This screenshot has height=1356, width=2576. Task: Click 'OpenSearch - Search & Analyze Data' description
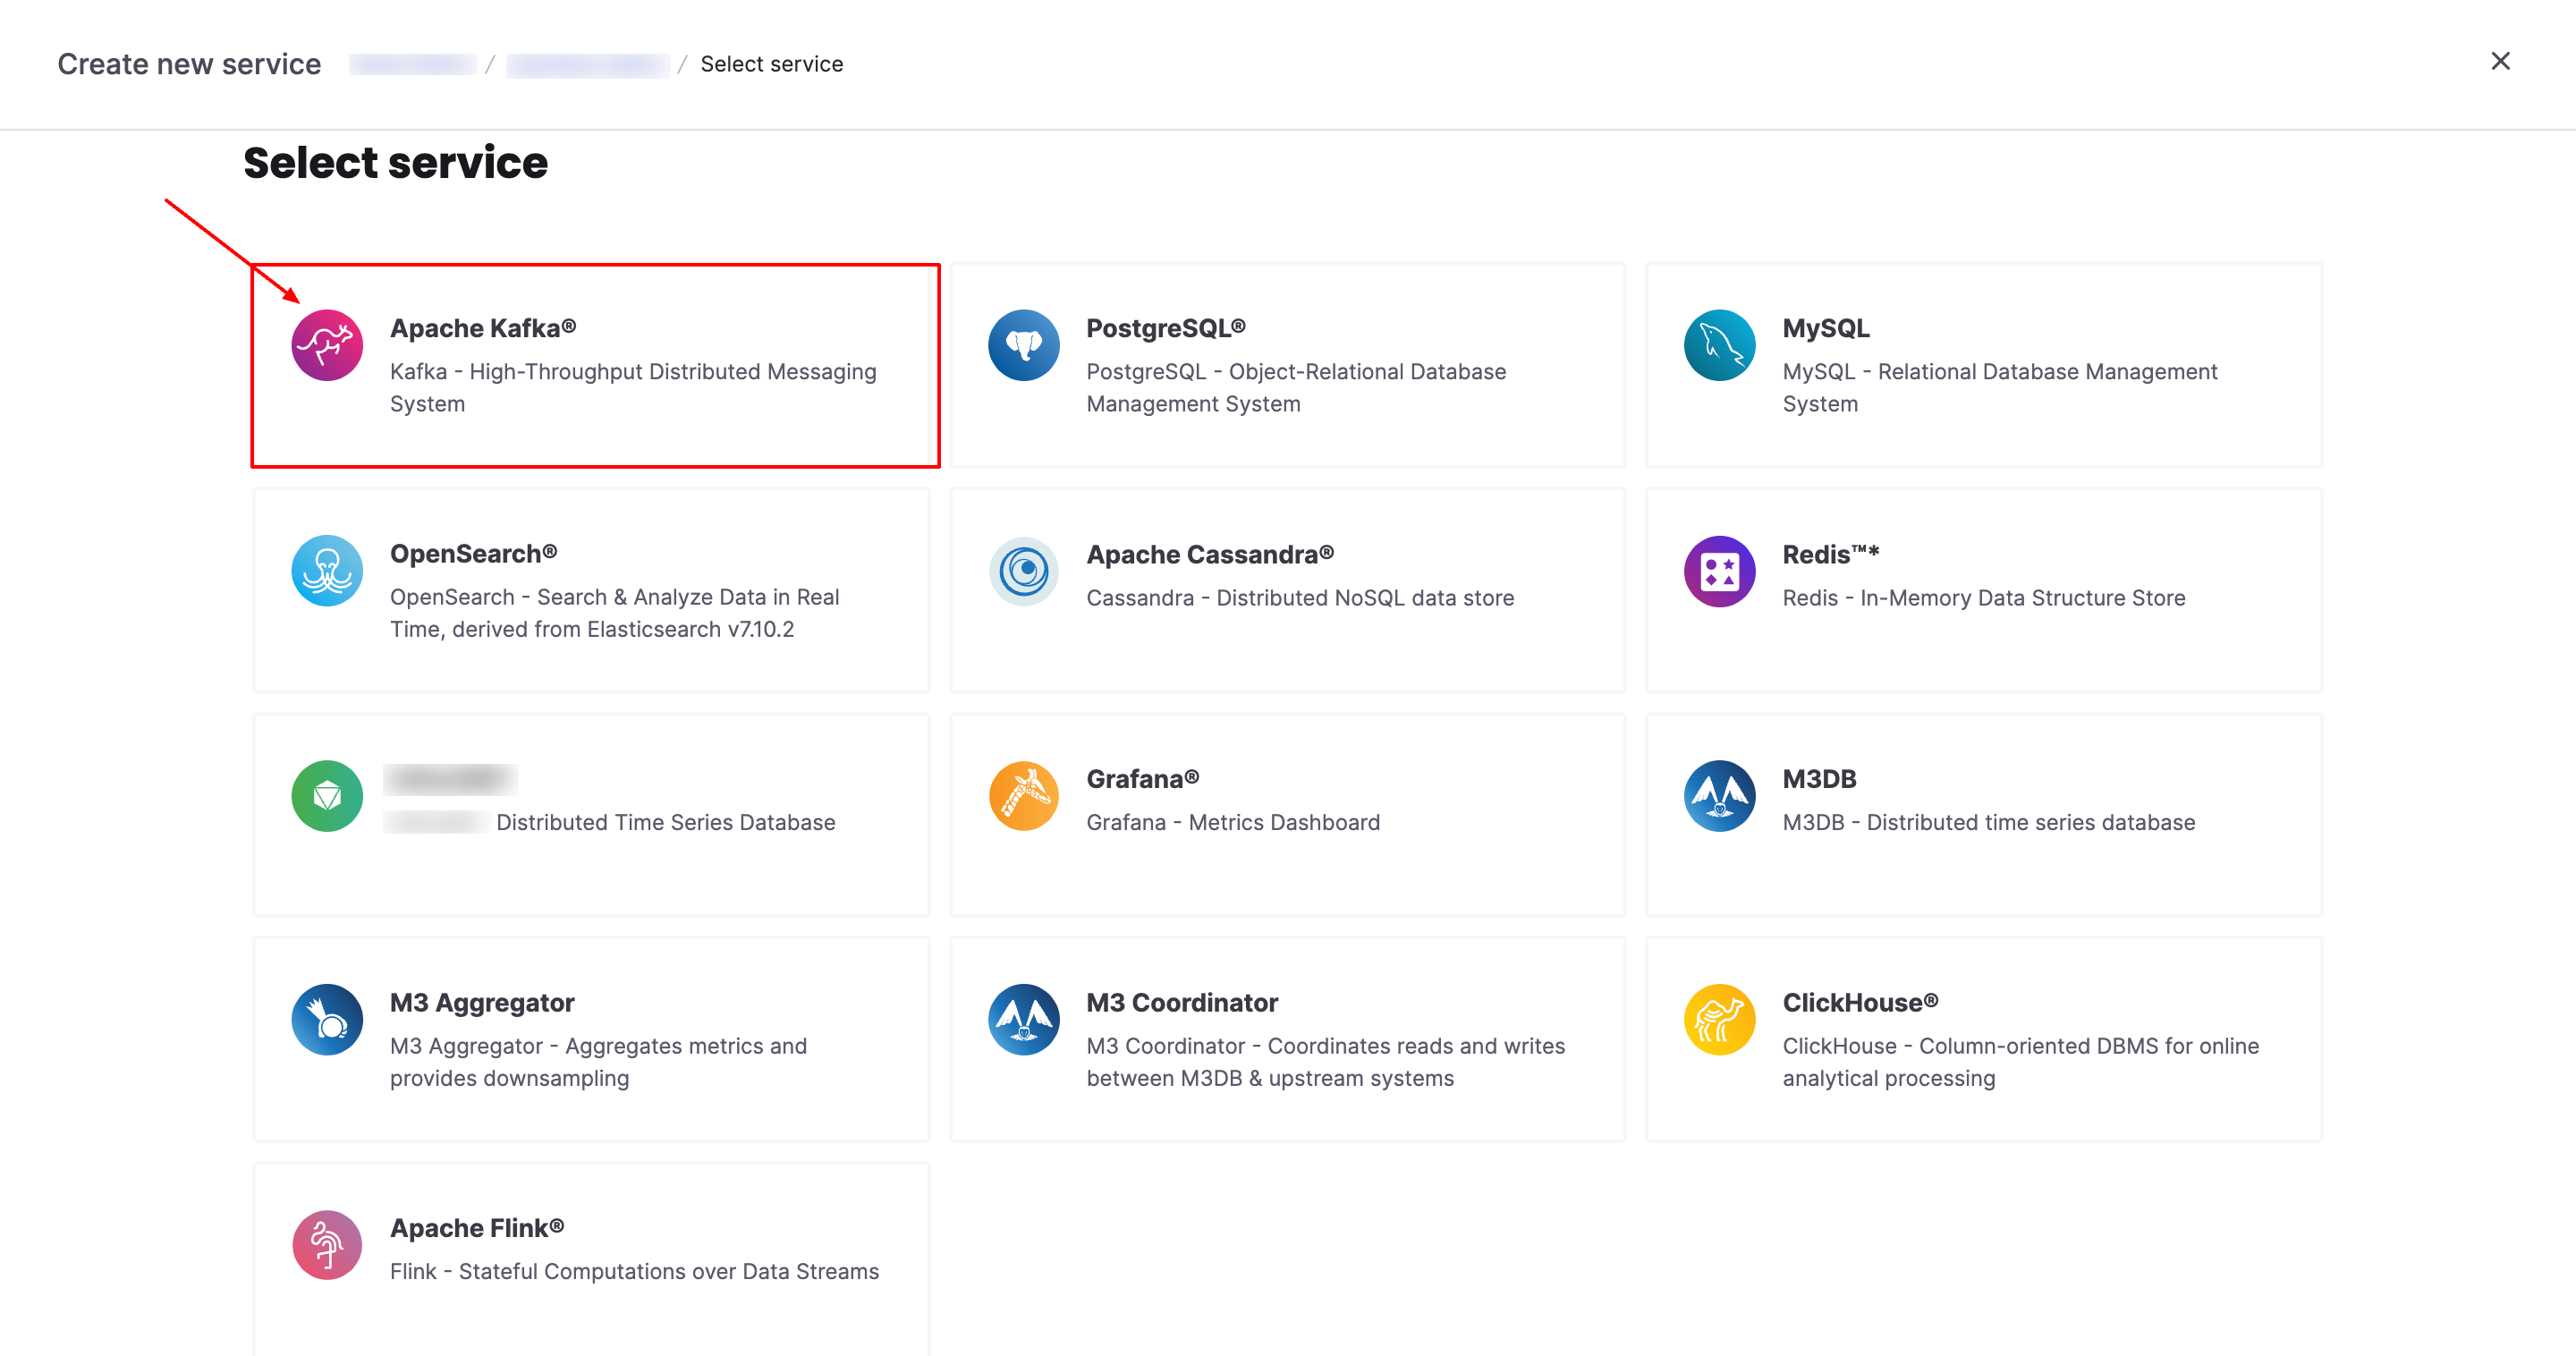615,612
